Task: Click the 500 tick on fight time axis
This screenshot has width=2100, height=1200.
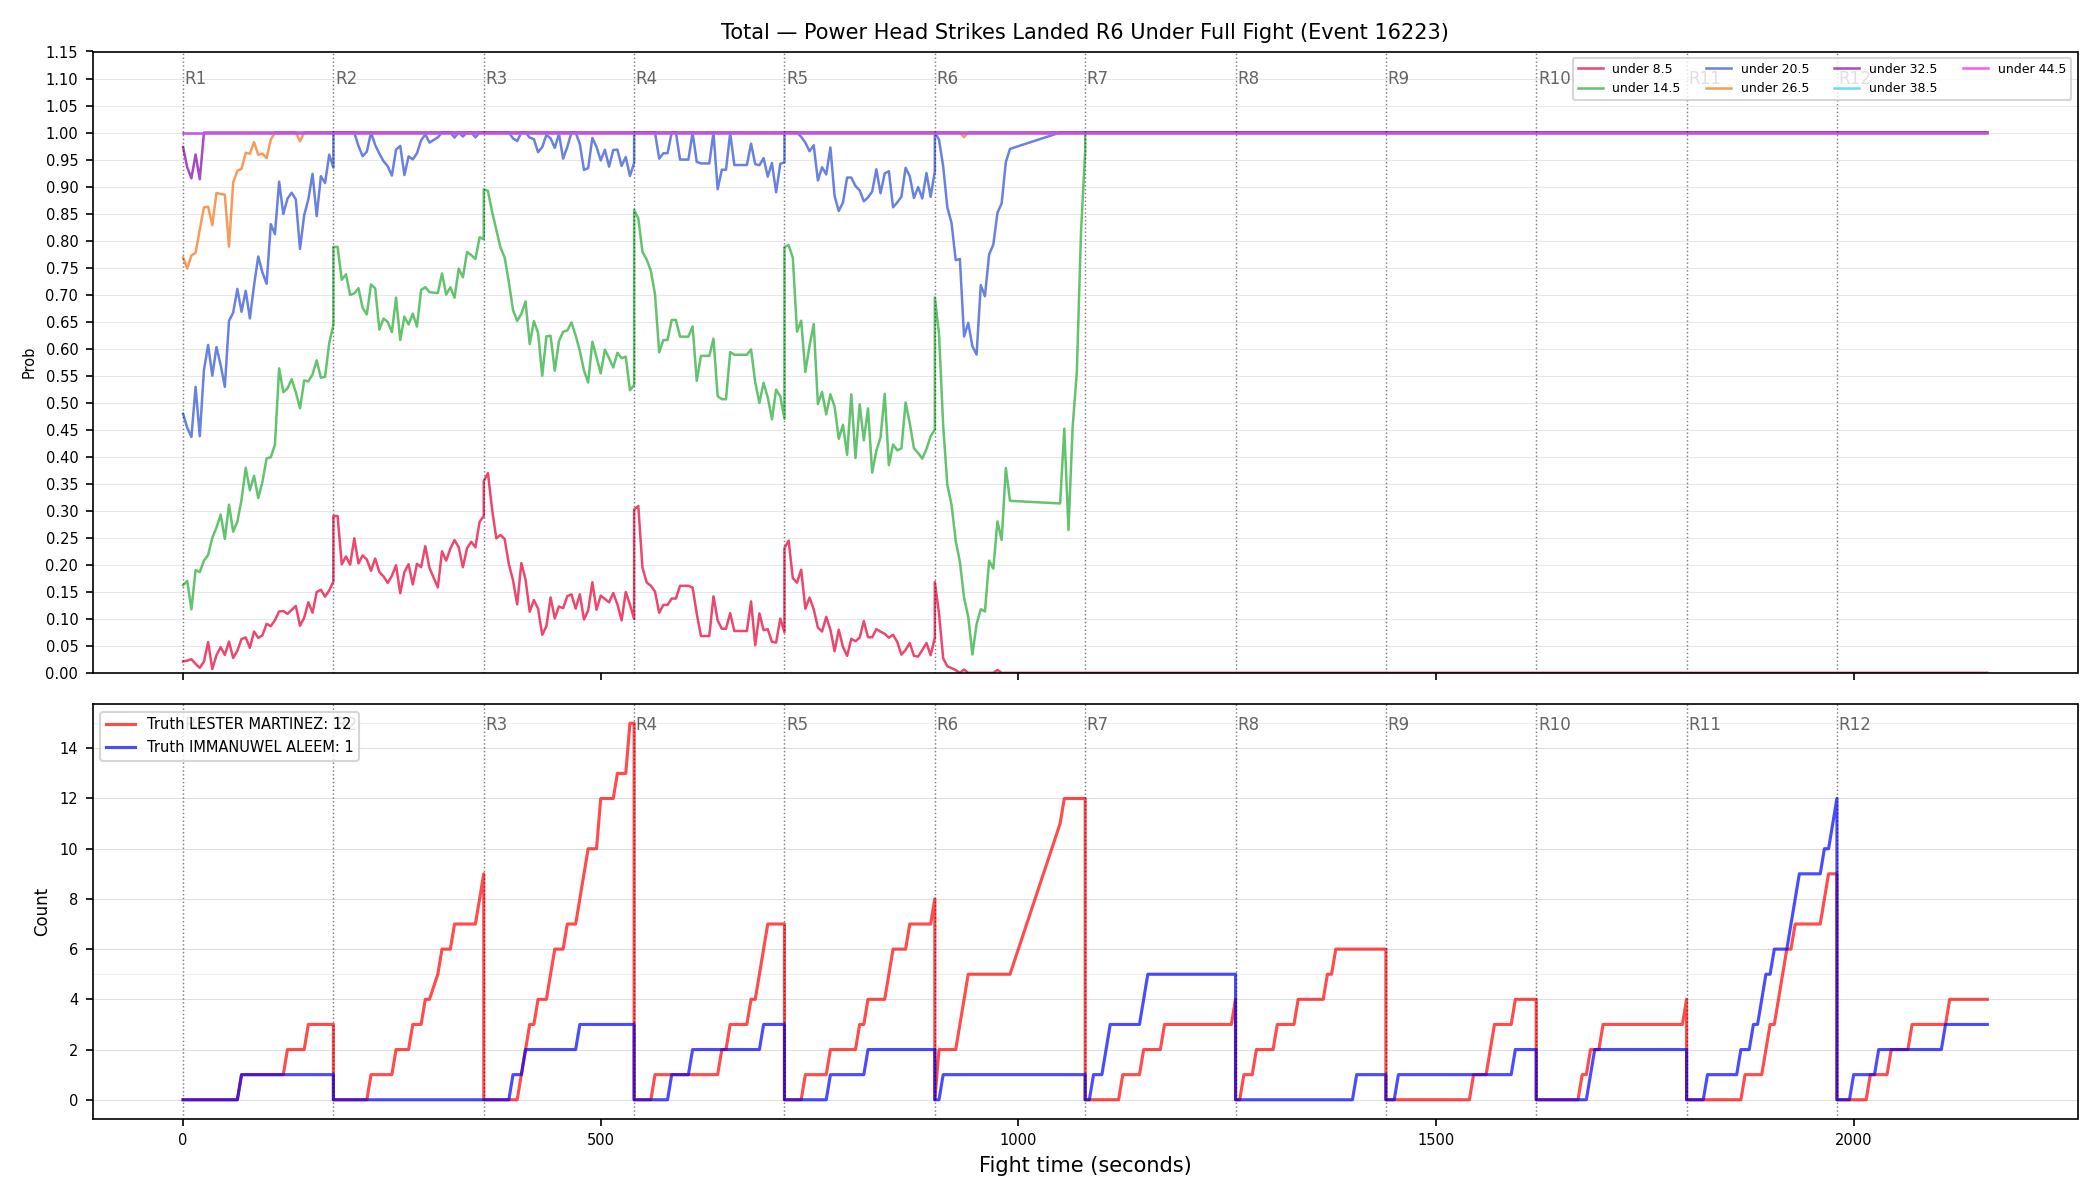Action: (600, 1139)
